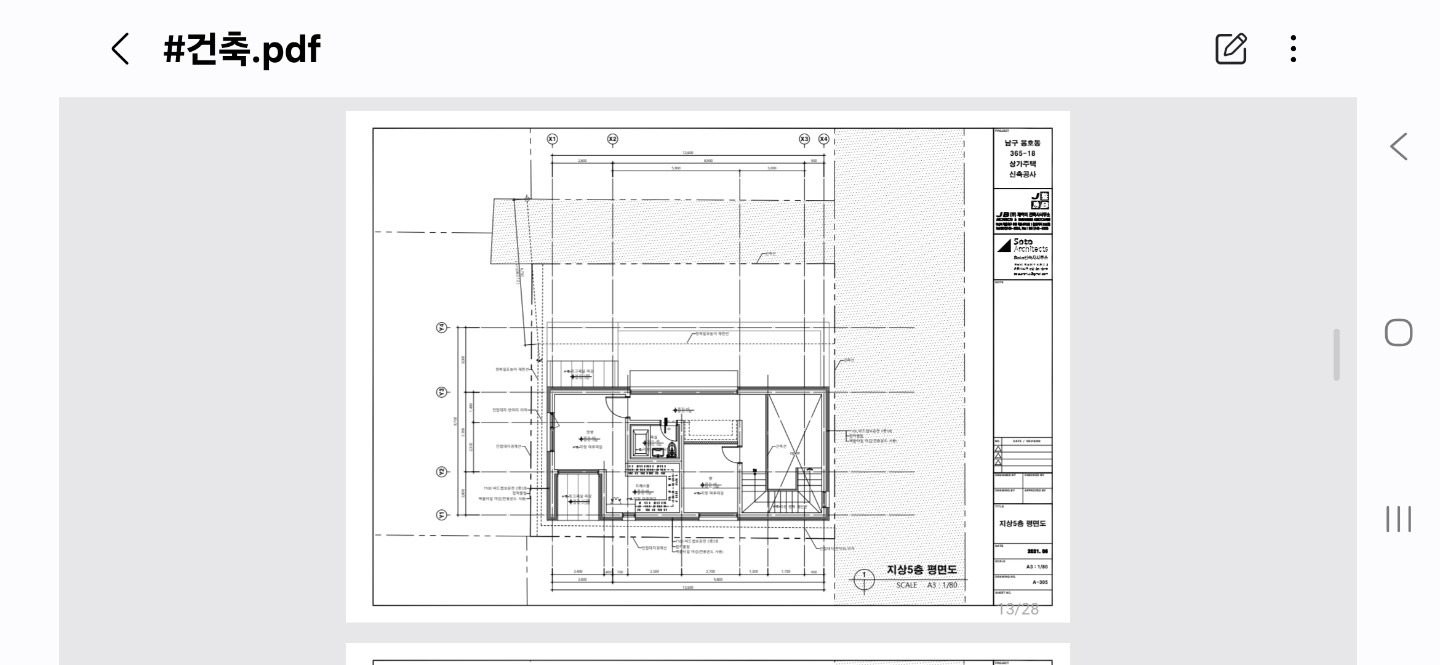Viewport: 1440px width, 665px height.
Task: Tap the X1 grid marker circle
Action: pos(552,139)
